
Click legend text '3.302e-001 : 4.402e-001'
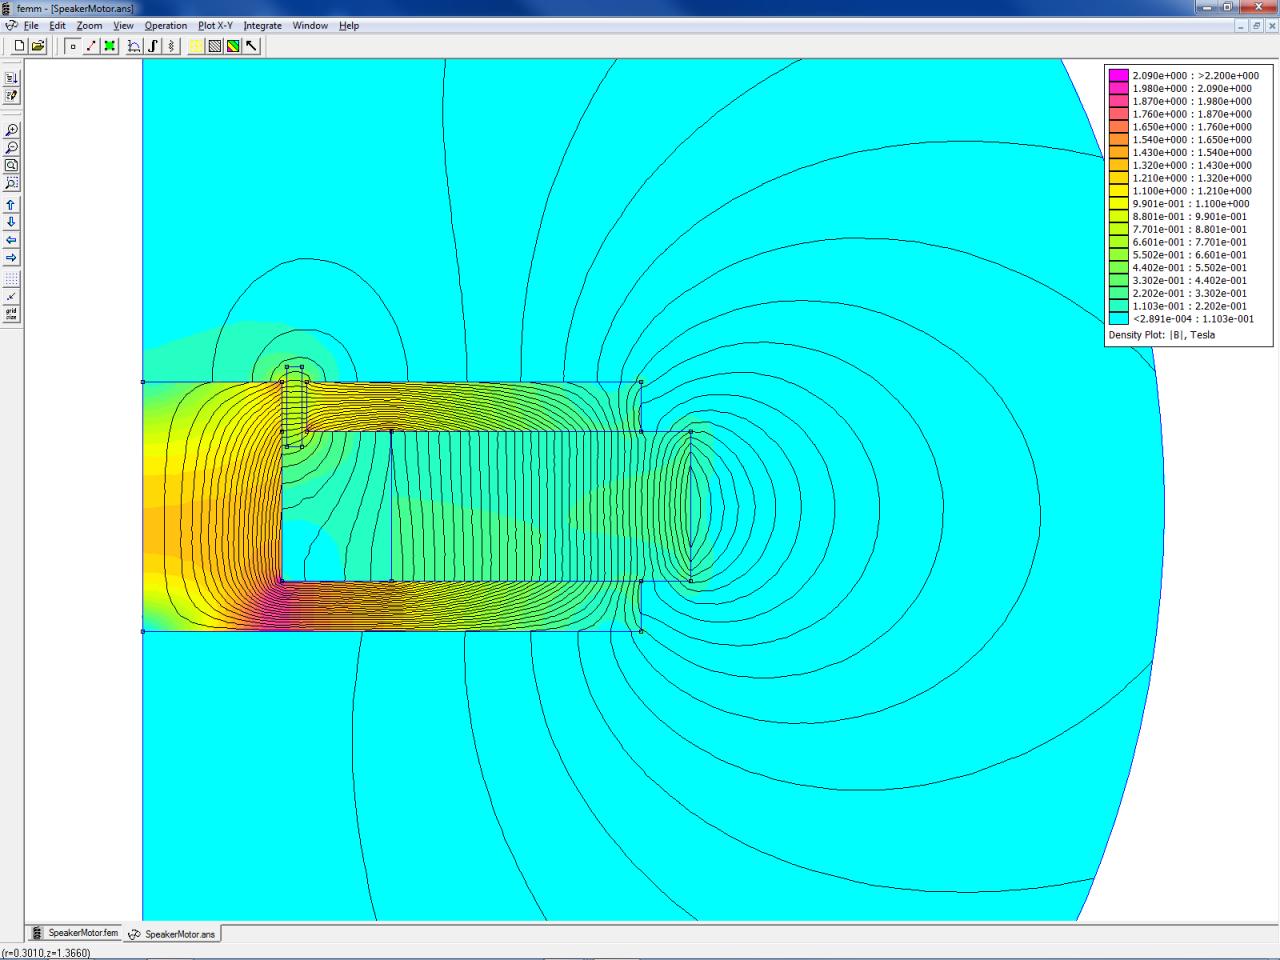click(1190, 281)
